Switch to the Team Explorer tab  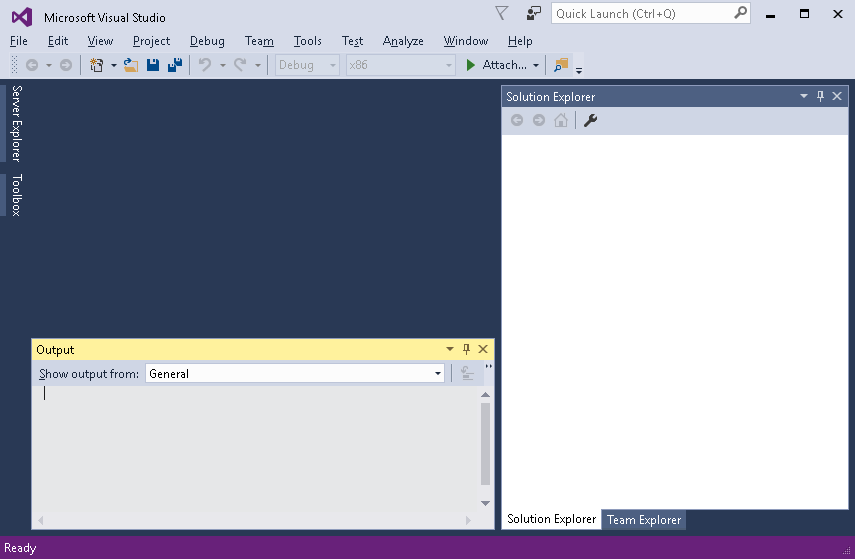[x=644, y=520]
